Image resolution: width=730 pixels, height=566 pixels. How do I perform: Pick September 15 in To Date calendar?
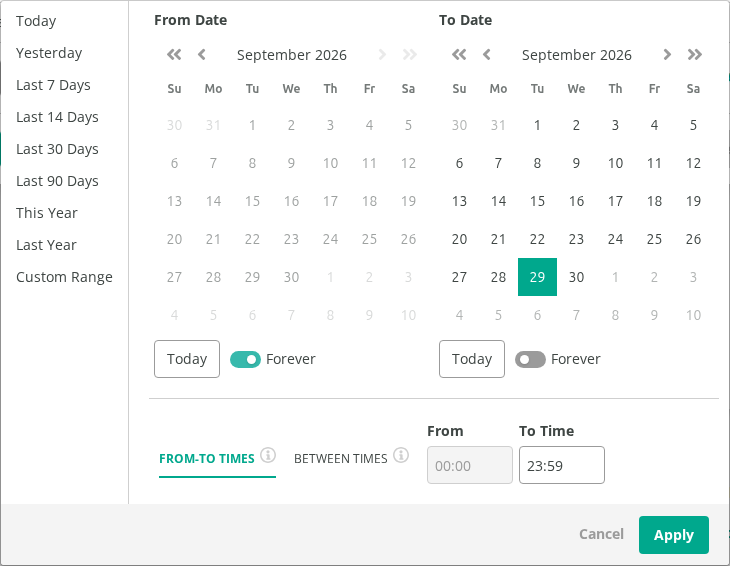pyautogui.click(x=537, y=201)
